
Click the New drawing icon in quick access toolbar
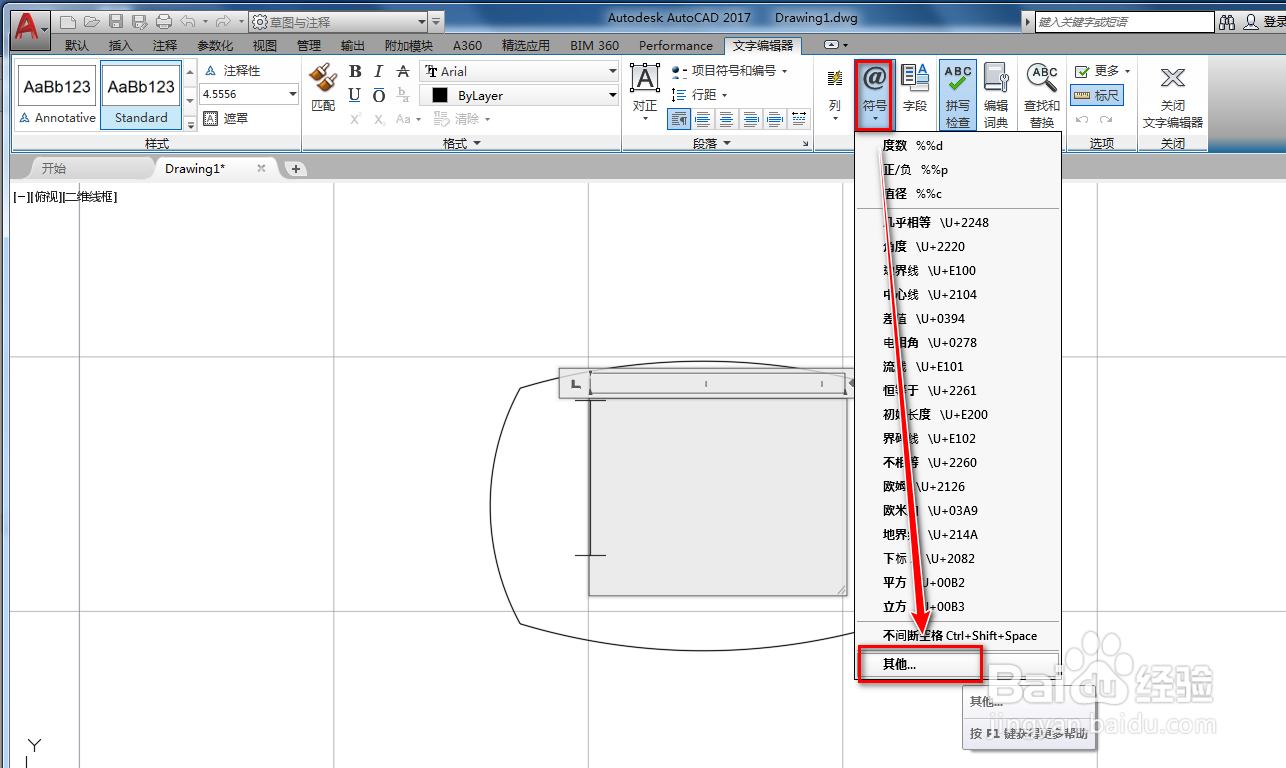click(68, 21)
